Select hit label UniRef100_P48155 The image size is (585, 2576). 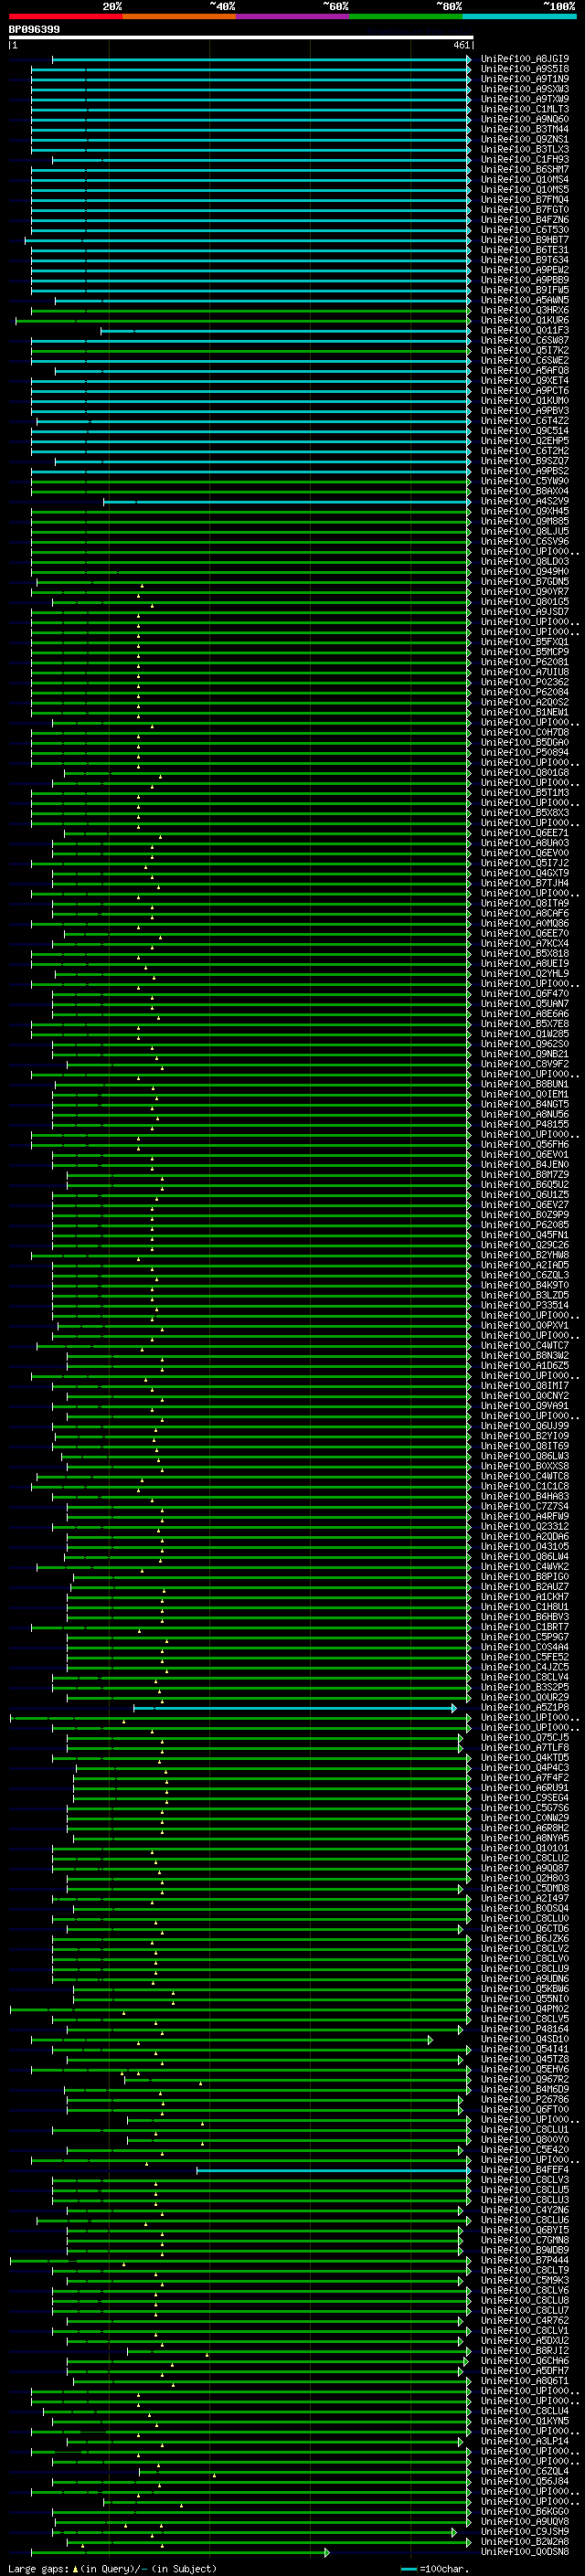[524, 1125]
